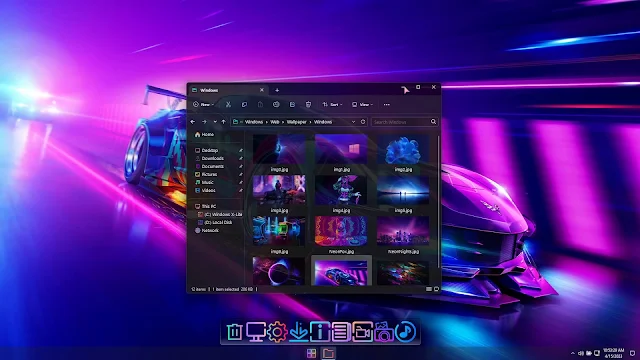This screenshot has width=640, height=360.
Task: Open the View dropdown menu
Action: (x=362, y=104)
